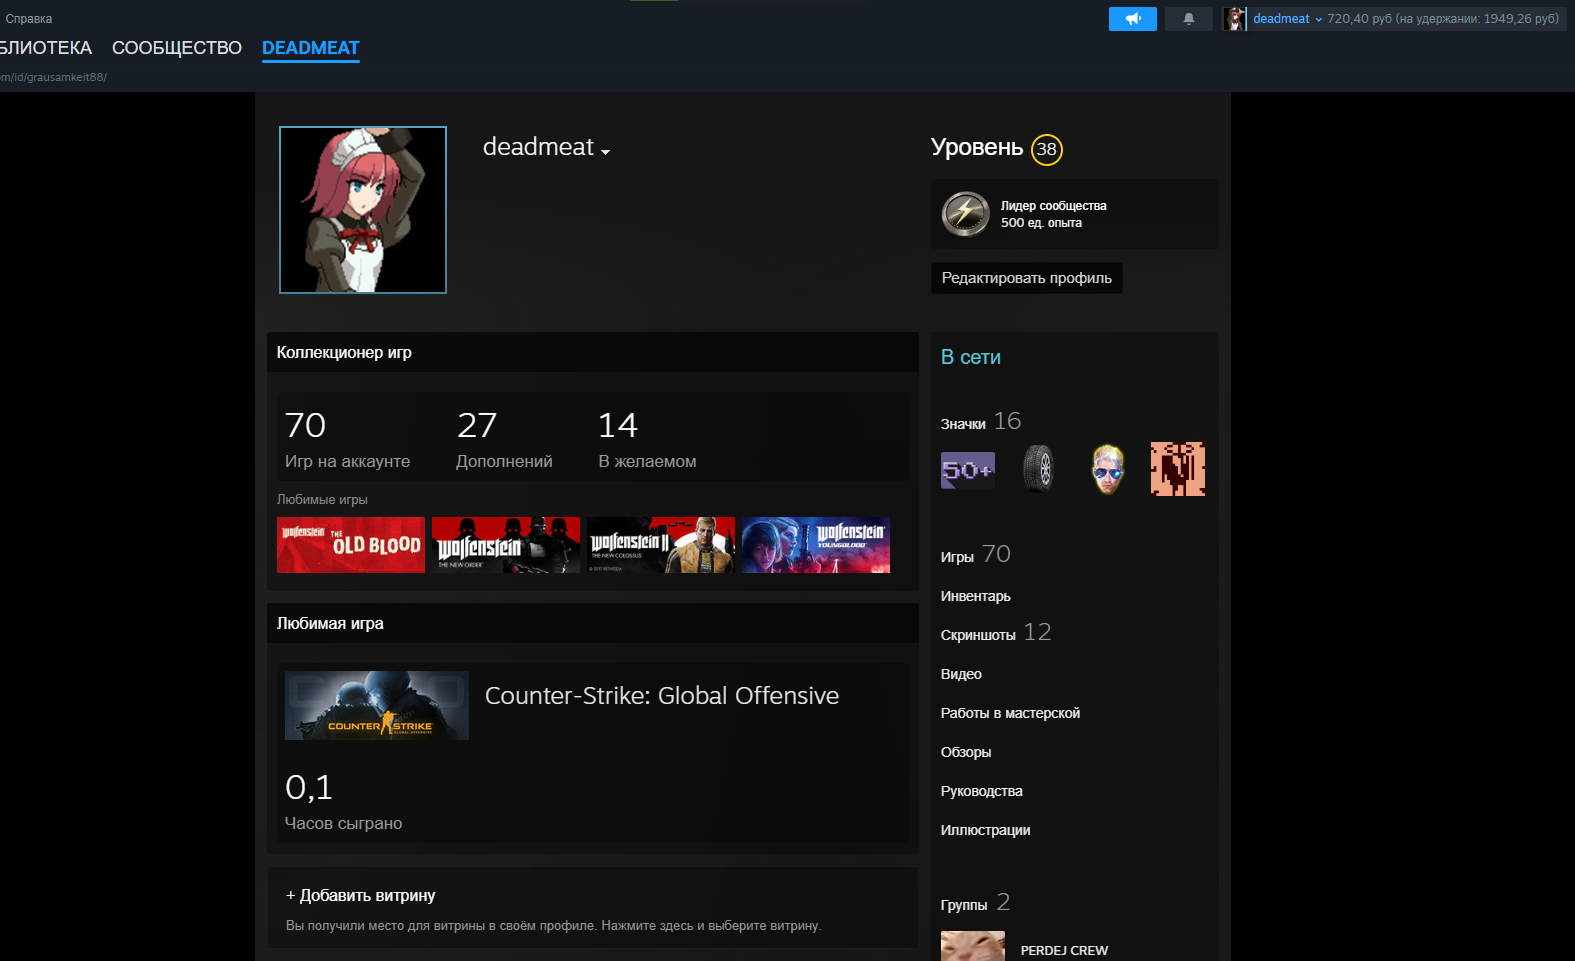Click the Favorite game (Любимая игра) header
The height and width of the screenshot is (961, 1575).
[330, 623]
